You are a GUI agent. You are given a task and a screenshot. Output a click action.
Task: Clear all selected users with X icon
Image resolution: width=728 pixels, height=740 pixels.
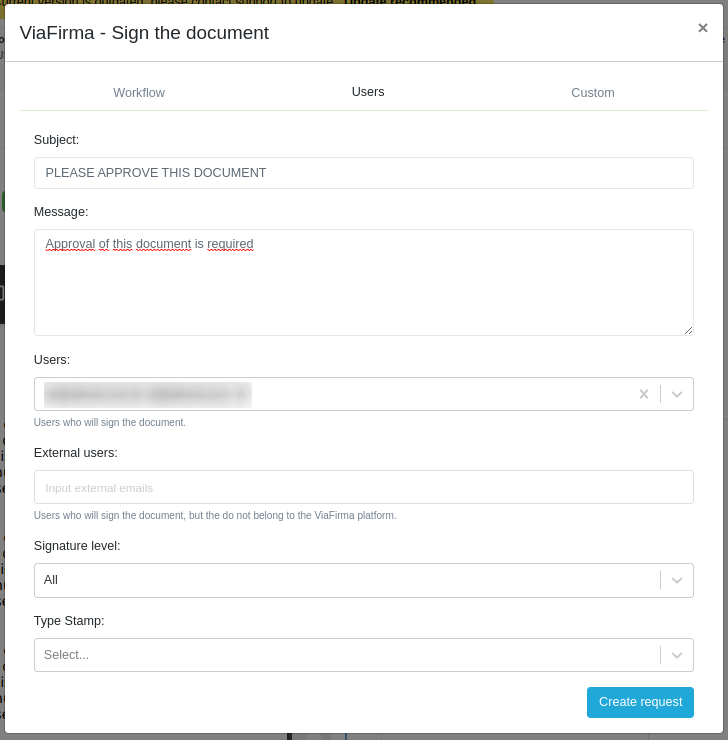click(x=644, y=394)
